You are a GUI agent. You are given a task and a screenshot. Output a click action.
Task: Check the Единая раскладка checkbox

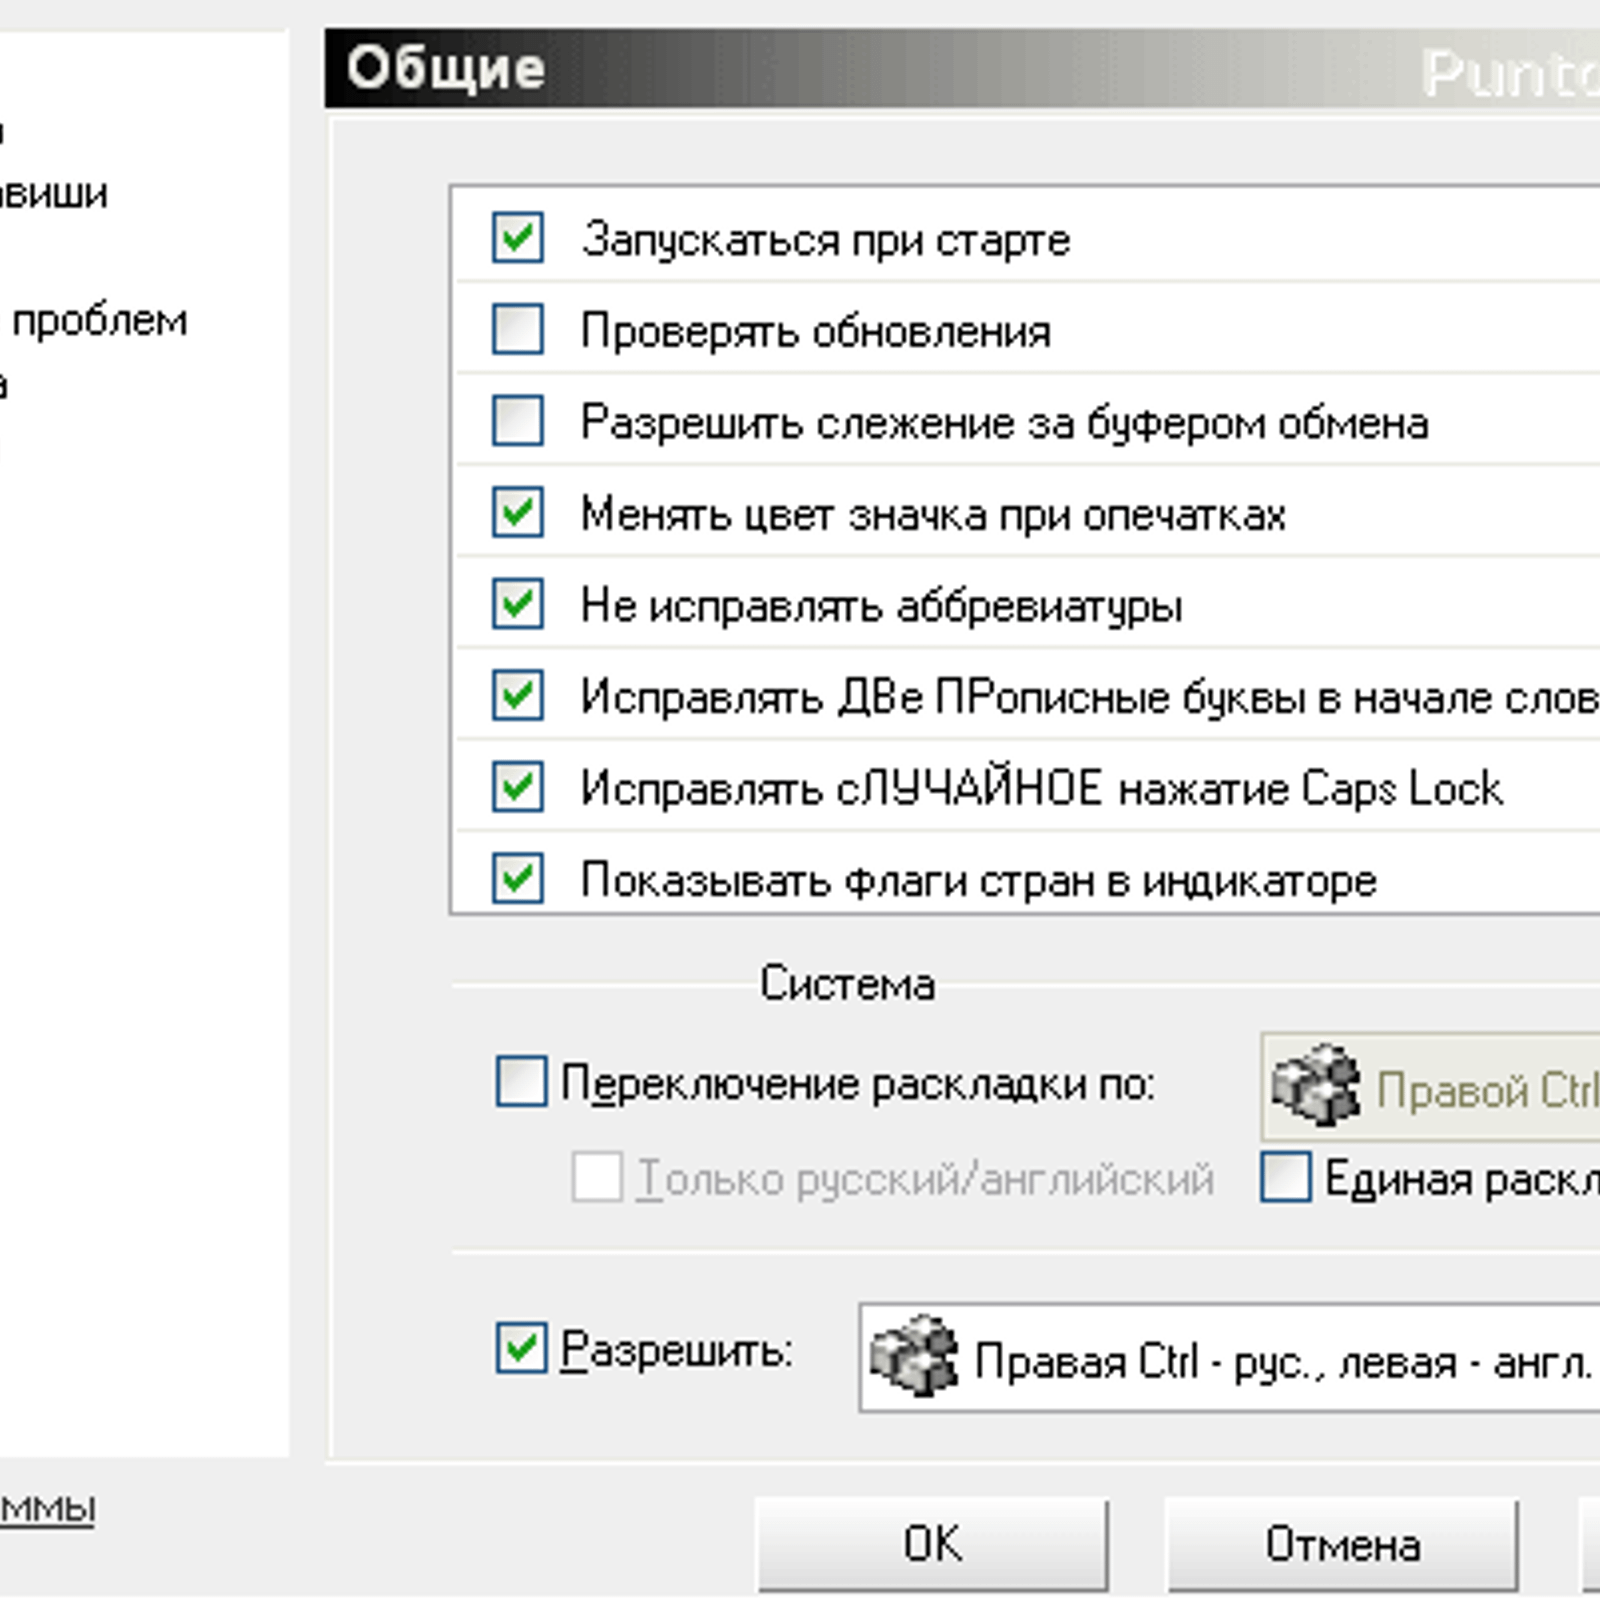click(x=1286, y=1177)
